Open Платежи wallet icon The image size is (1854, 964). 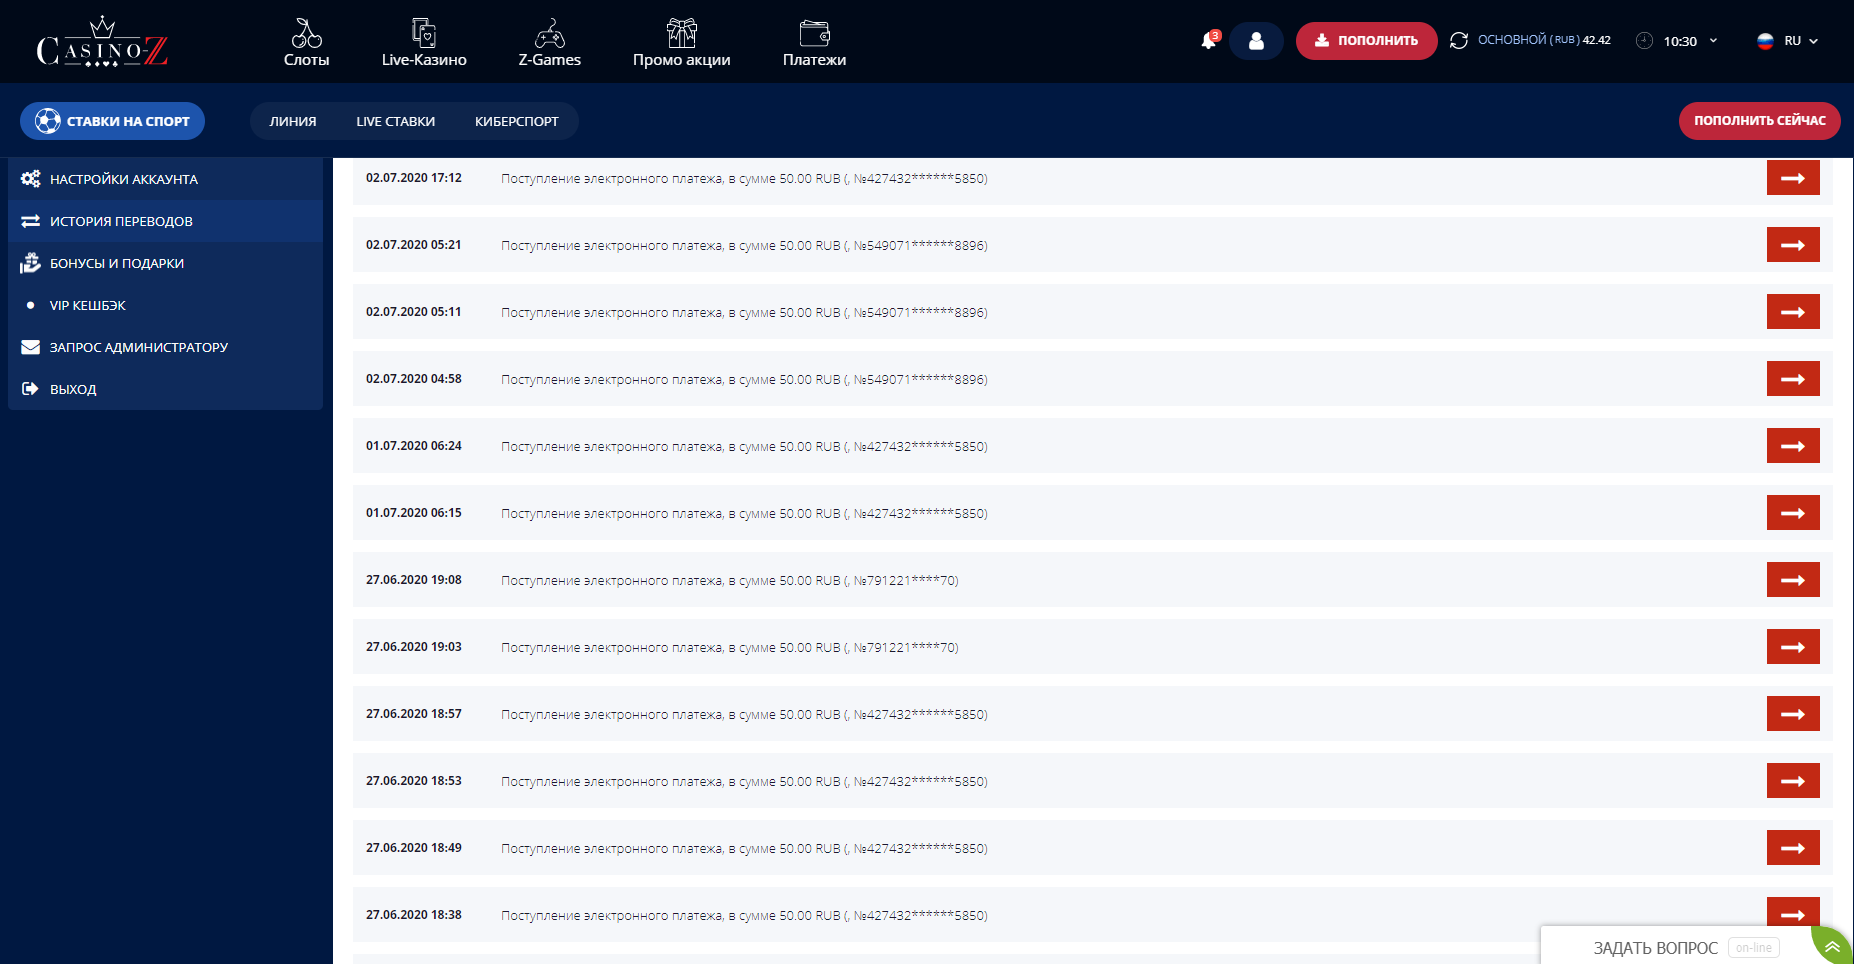pos(815,33)
